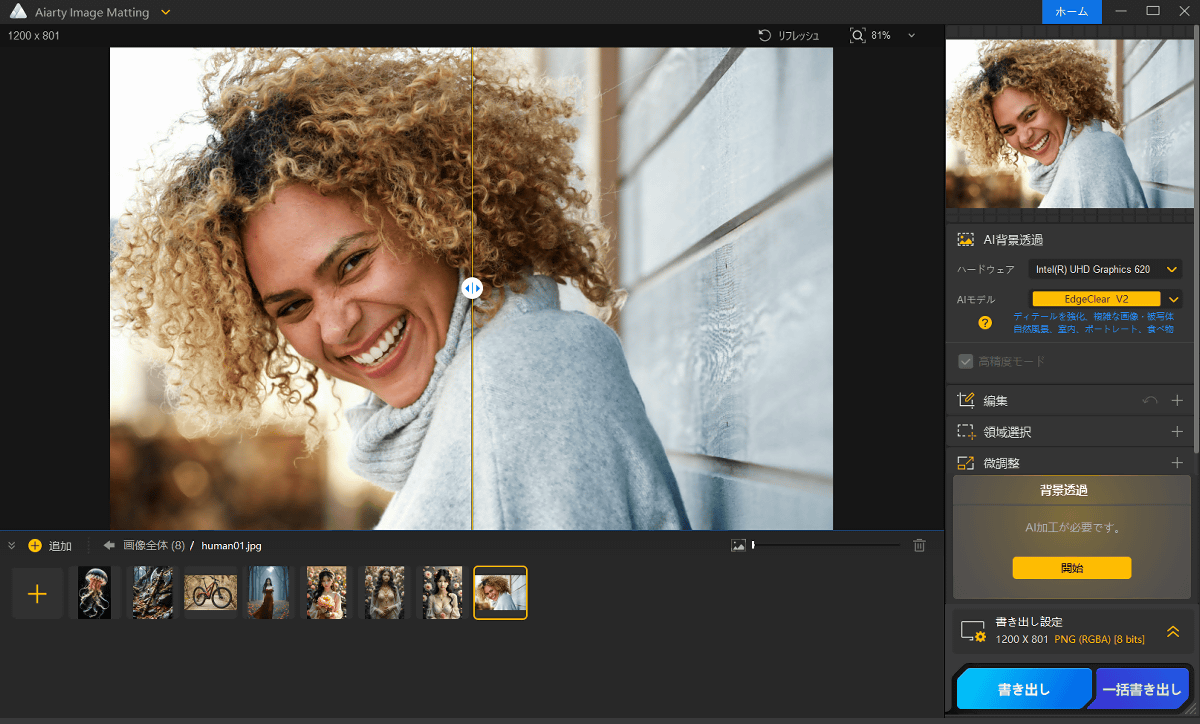Click the AI model help question mark
This screenshot has height=724, width=1200.
tap(985, 322)
